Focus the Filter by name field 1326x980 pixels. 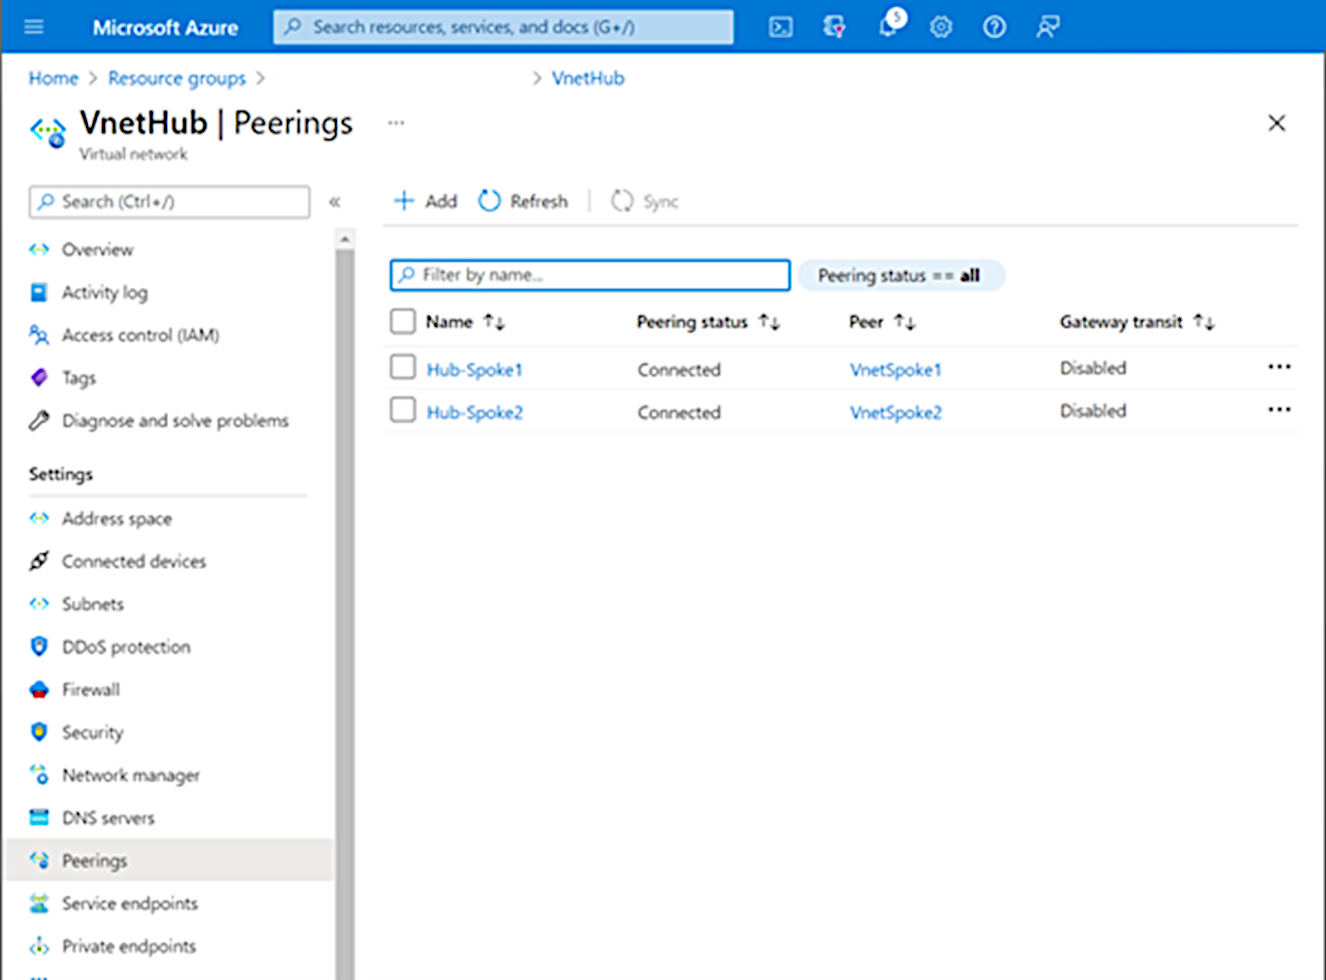tap(590, 275)
